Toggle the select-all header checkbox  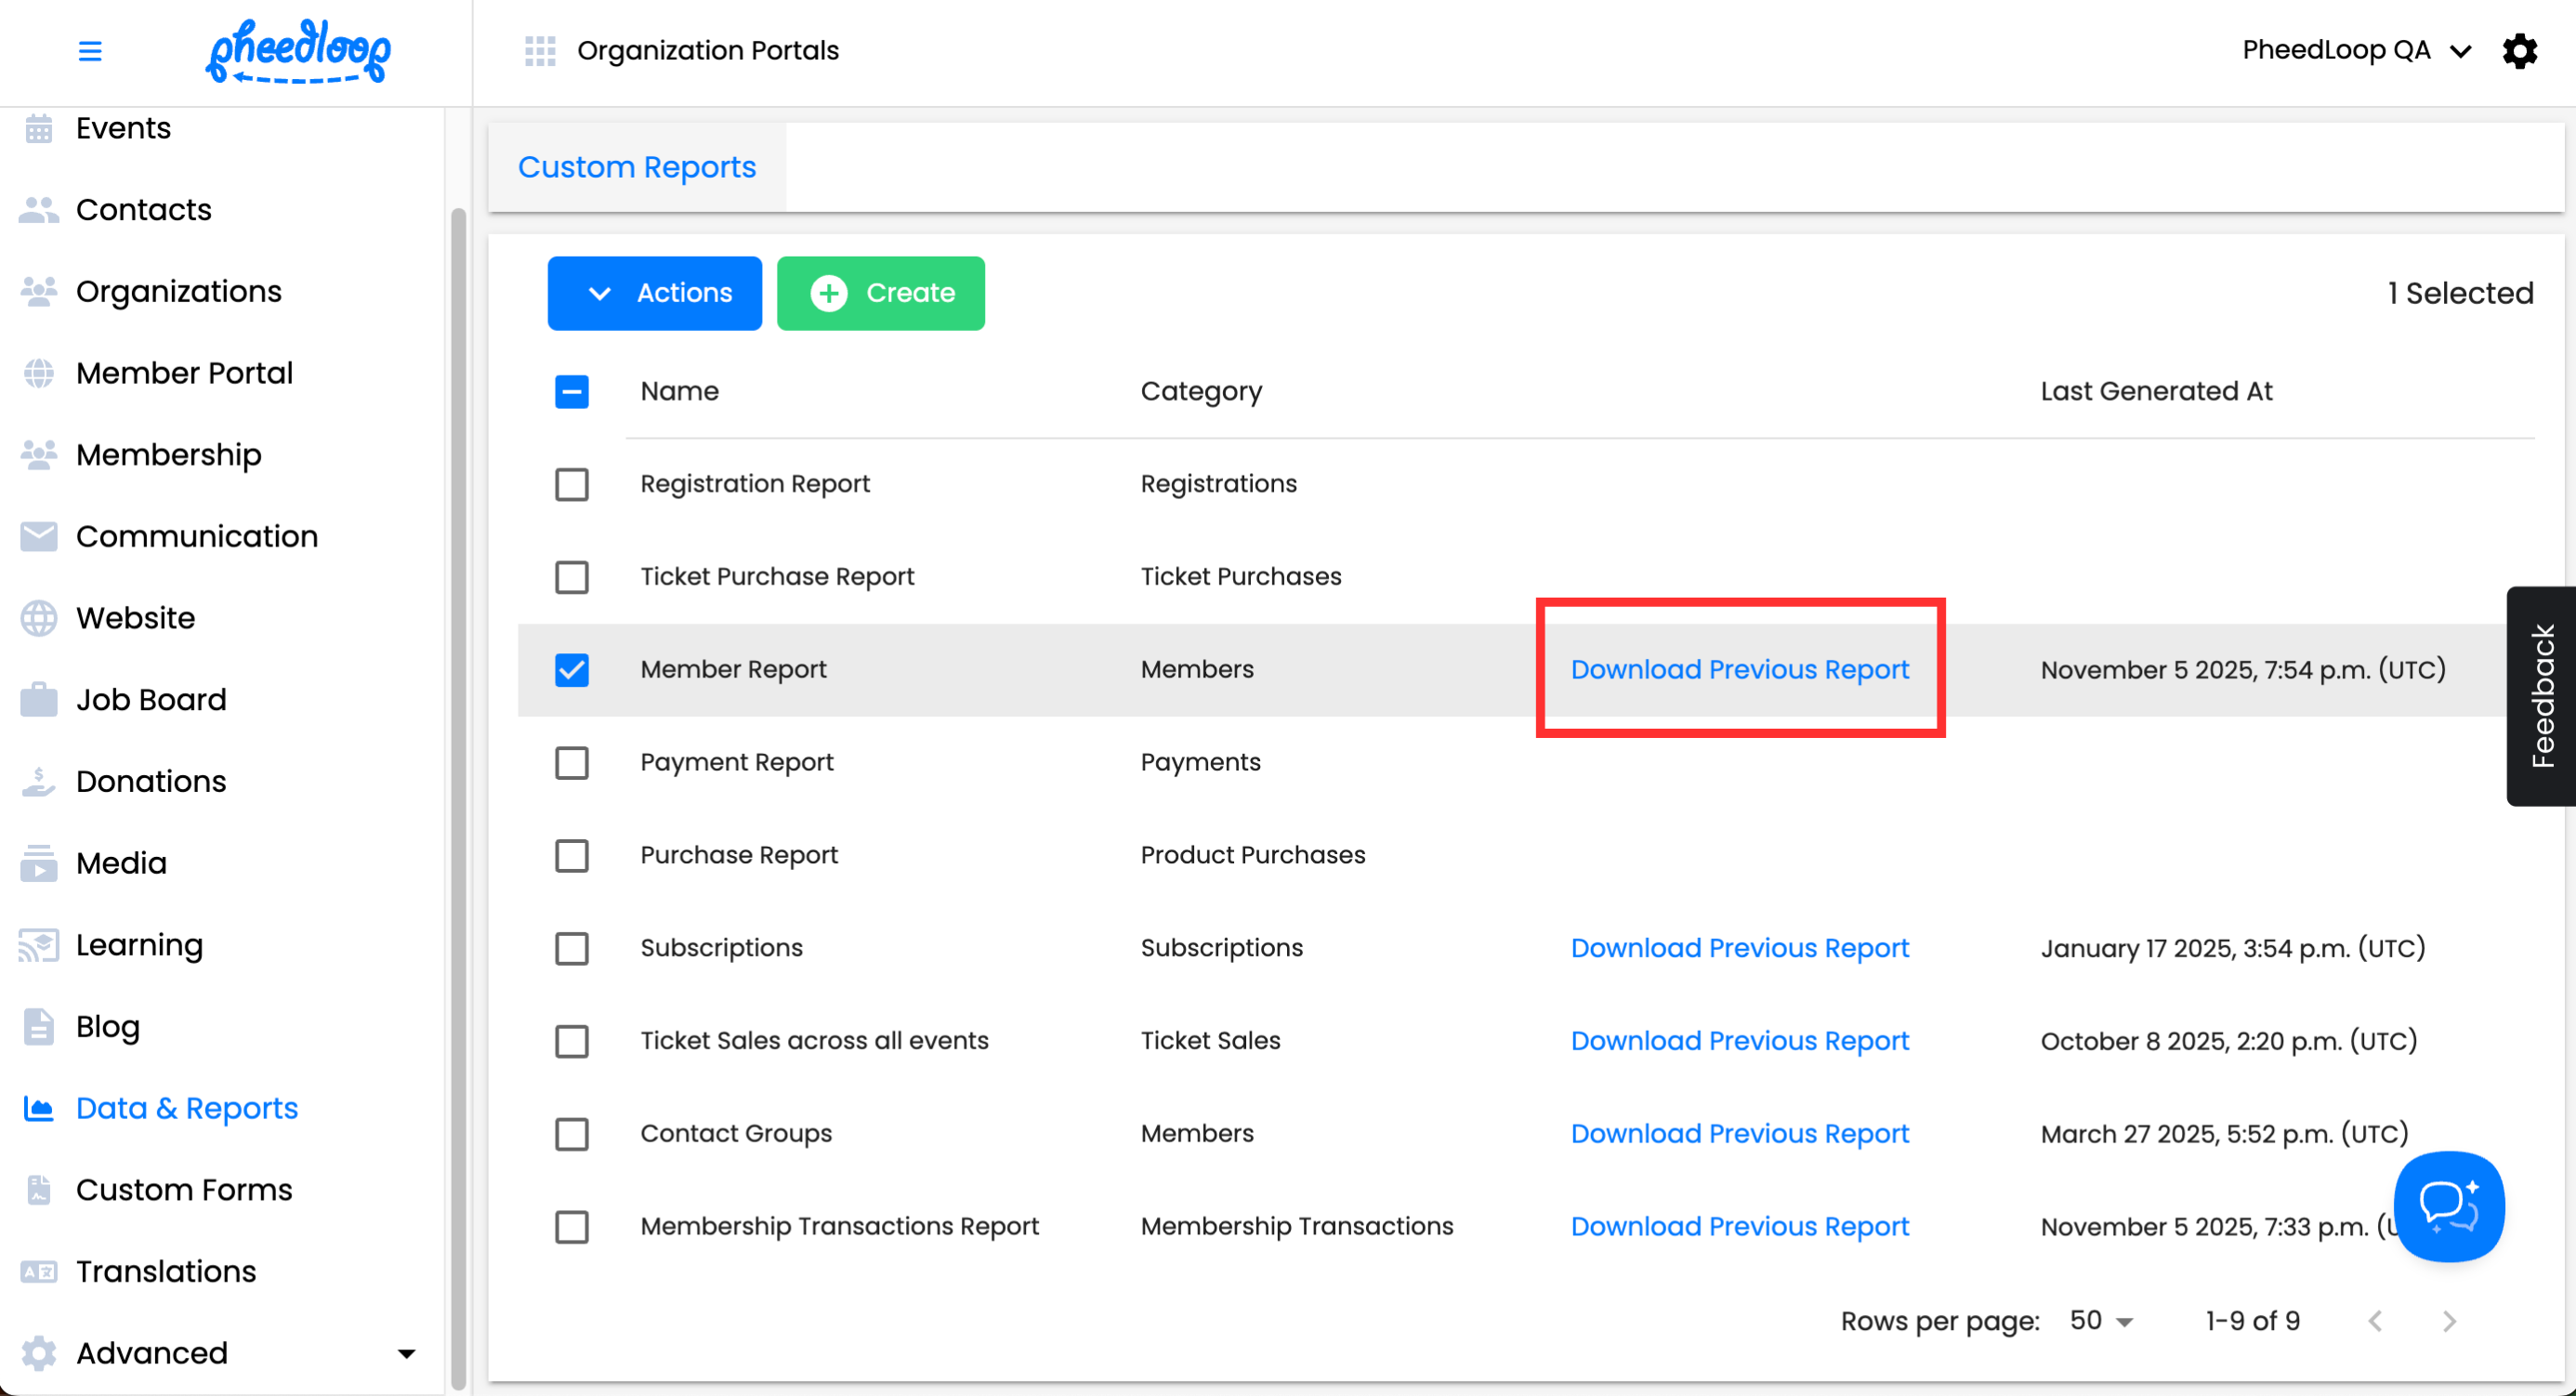572,392
